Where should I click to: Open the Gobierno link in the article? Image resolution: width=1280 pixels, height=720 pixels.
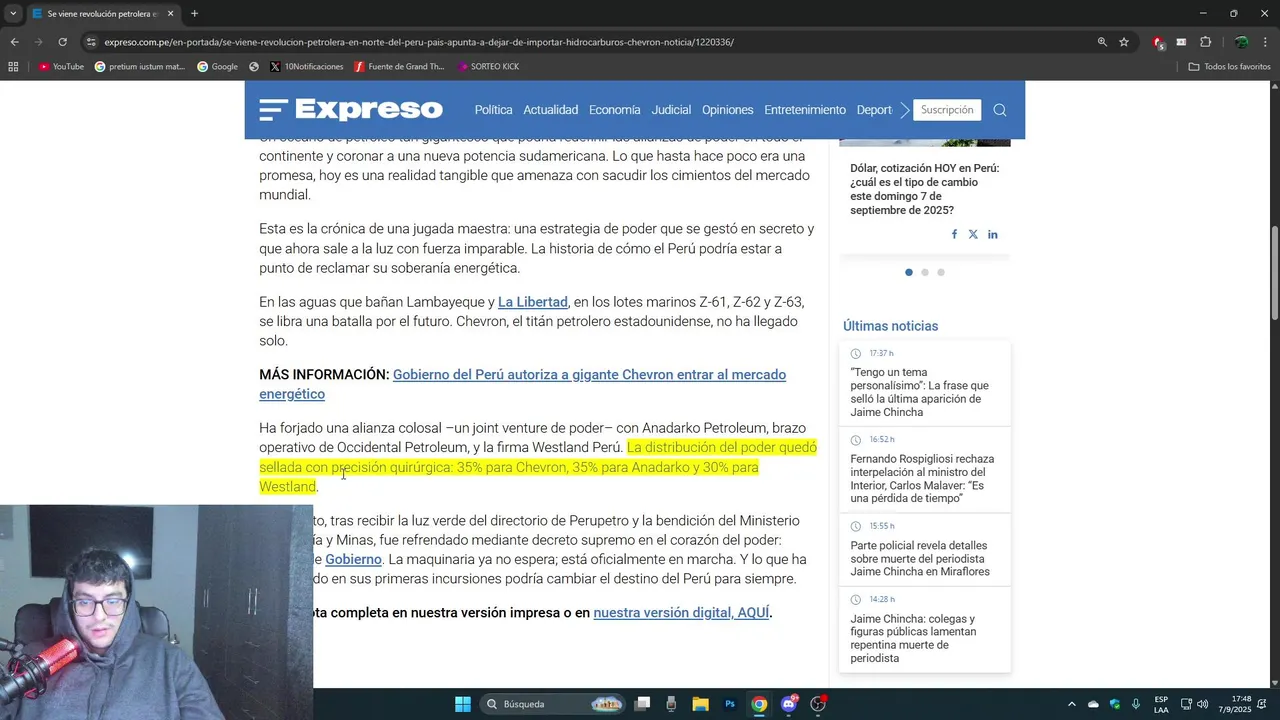point(353,559)
